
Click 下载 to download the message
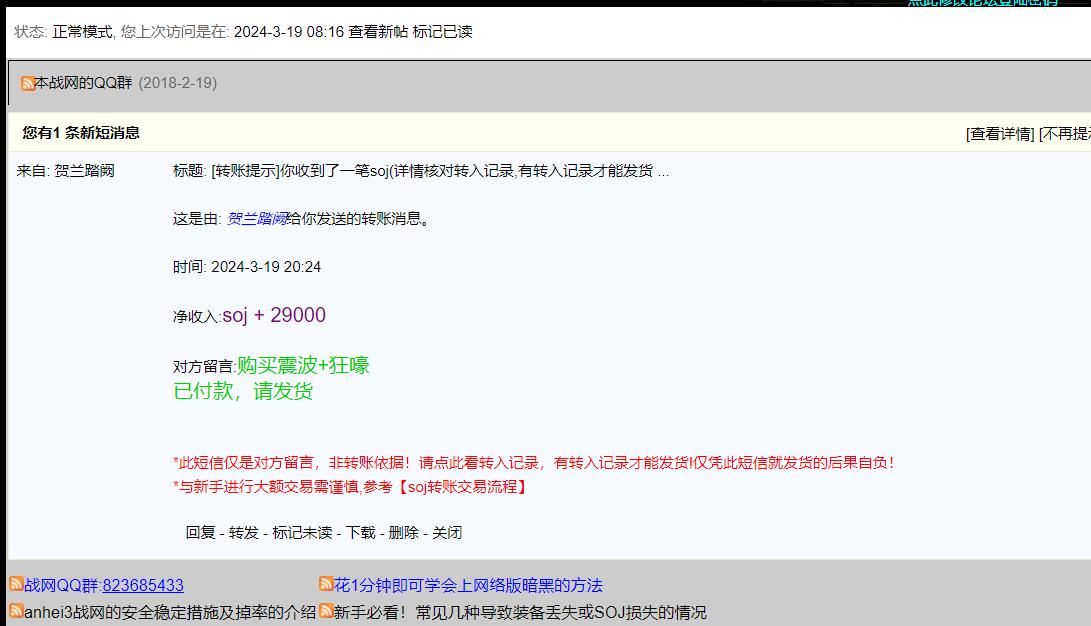(x=361, y=533)
